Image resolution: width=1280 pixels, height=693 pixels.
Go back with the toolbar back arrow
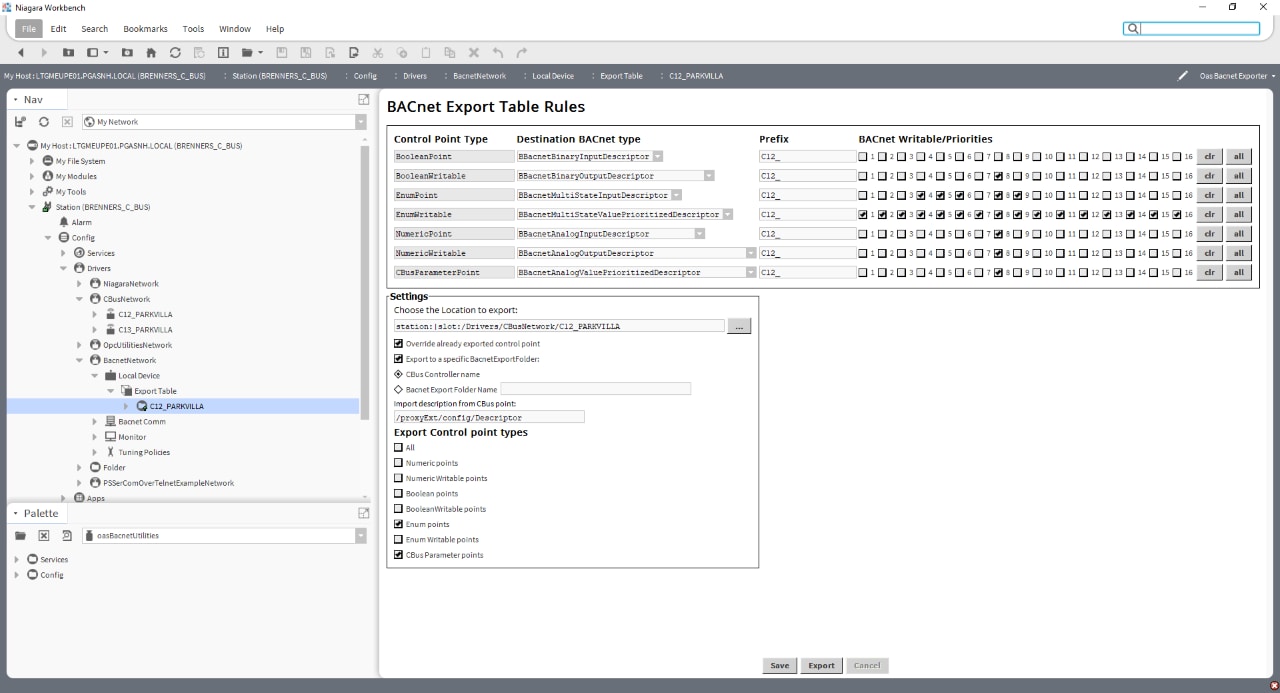[21, 52]
